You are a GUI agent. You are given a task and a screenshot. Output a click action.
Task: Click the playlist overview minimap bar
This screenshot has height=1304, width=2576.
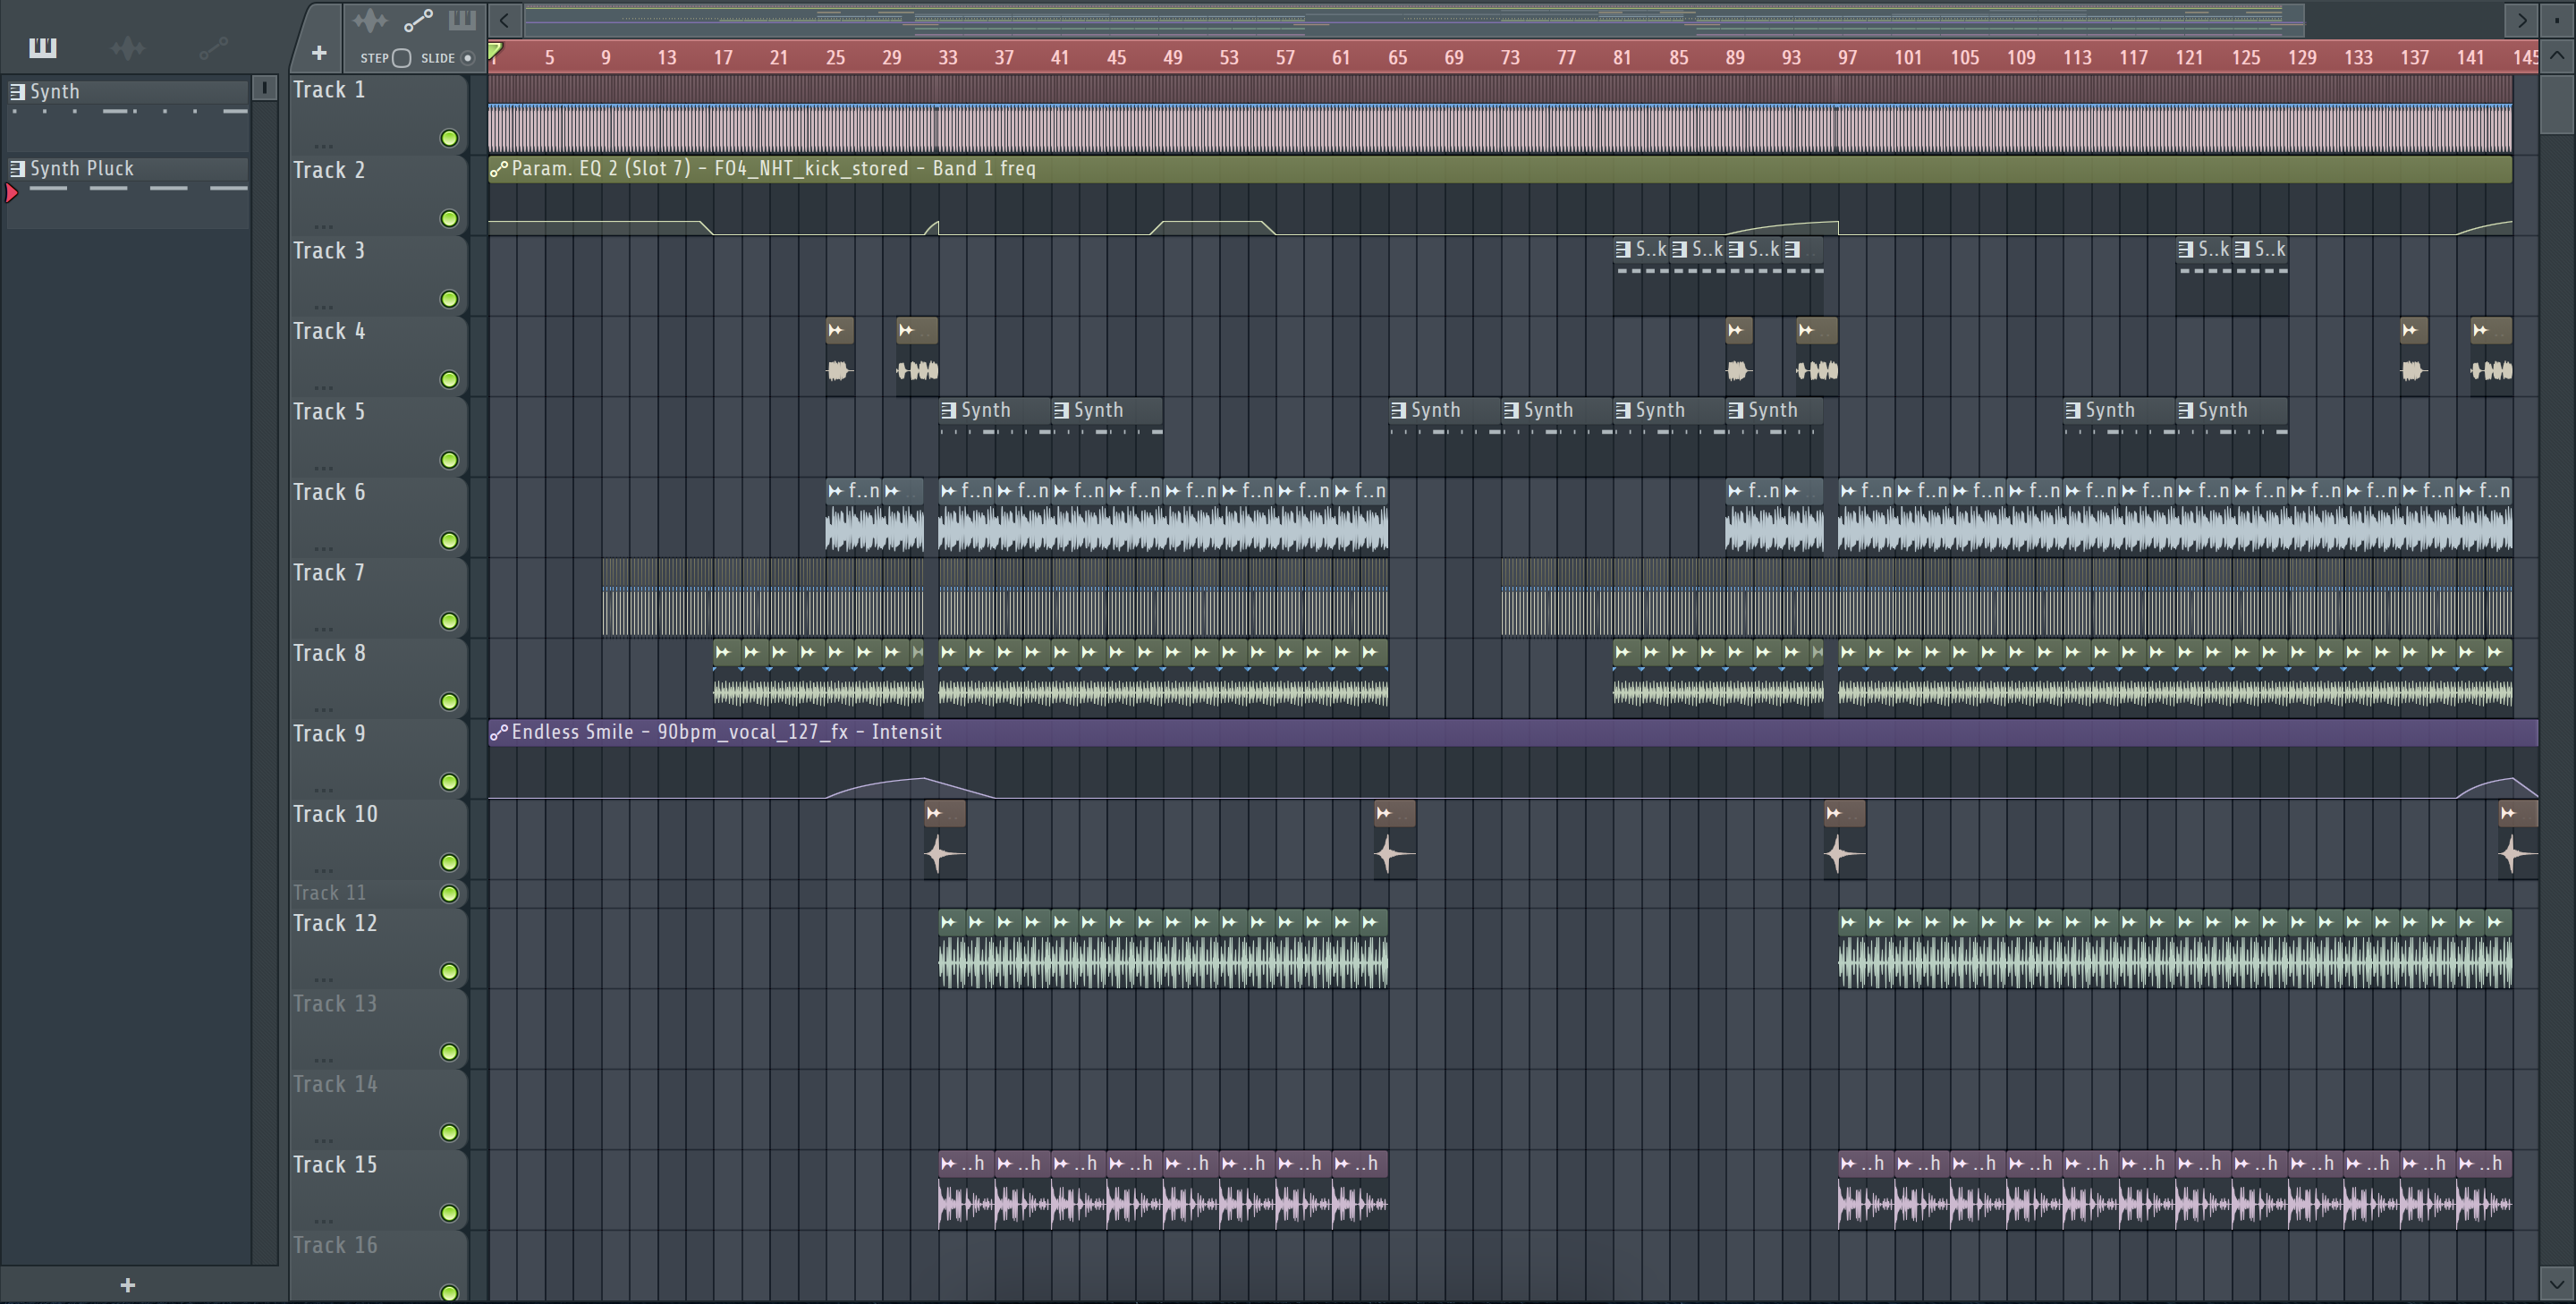[1414, 19]
